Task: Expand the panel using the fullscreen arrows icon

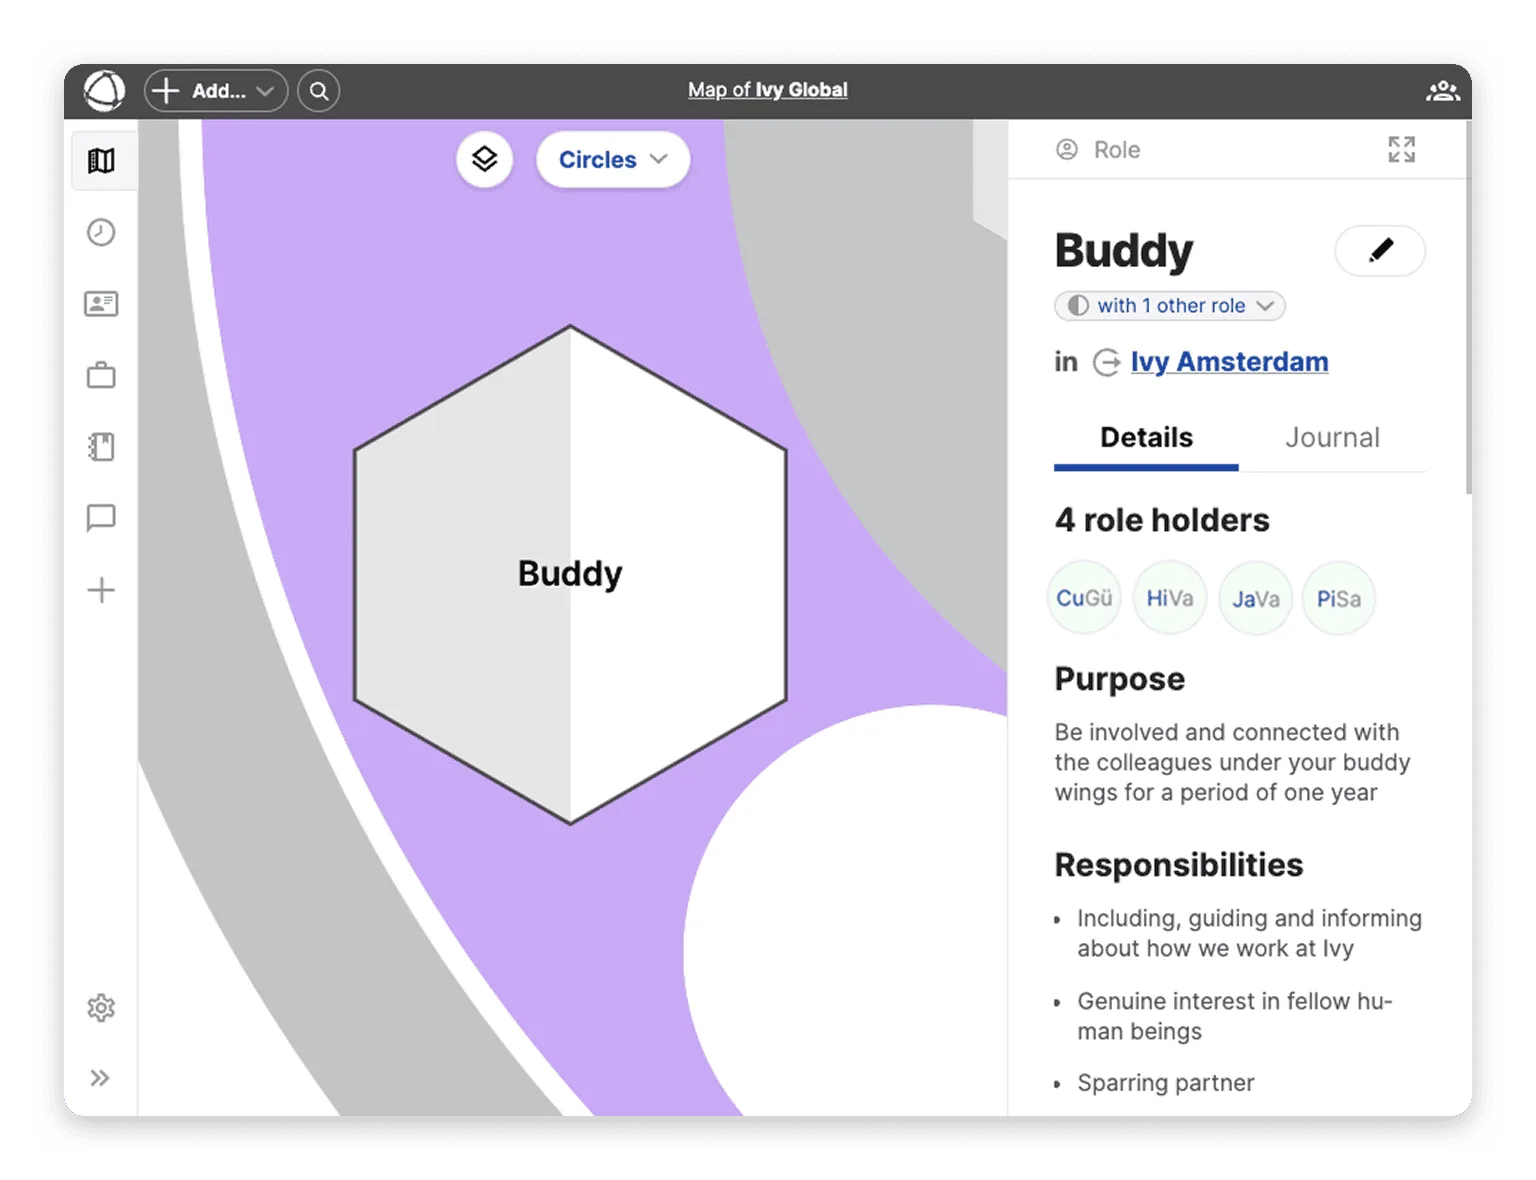Action: pyautogui.click(x=1401, y=149)
